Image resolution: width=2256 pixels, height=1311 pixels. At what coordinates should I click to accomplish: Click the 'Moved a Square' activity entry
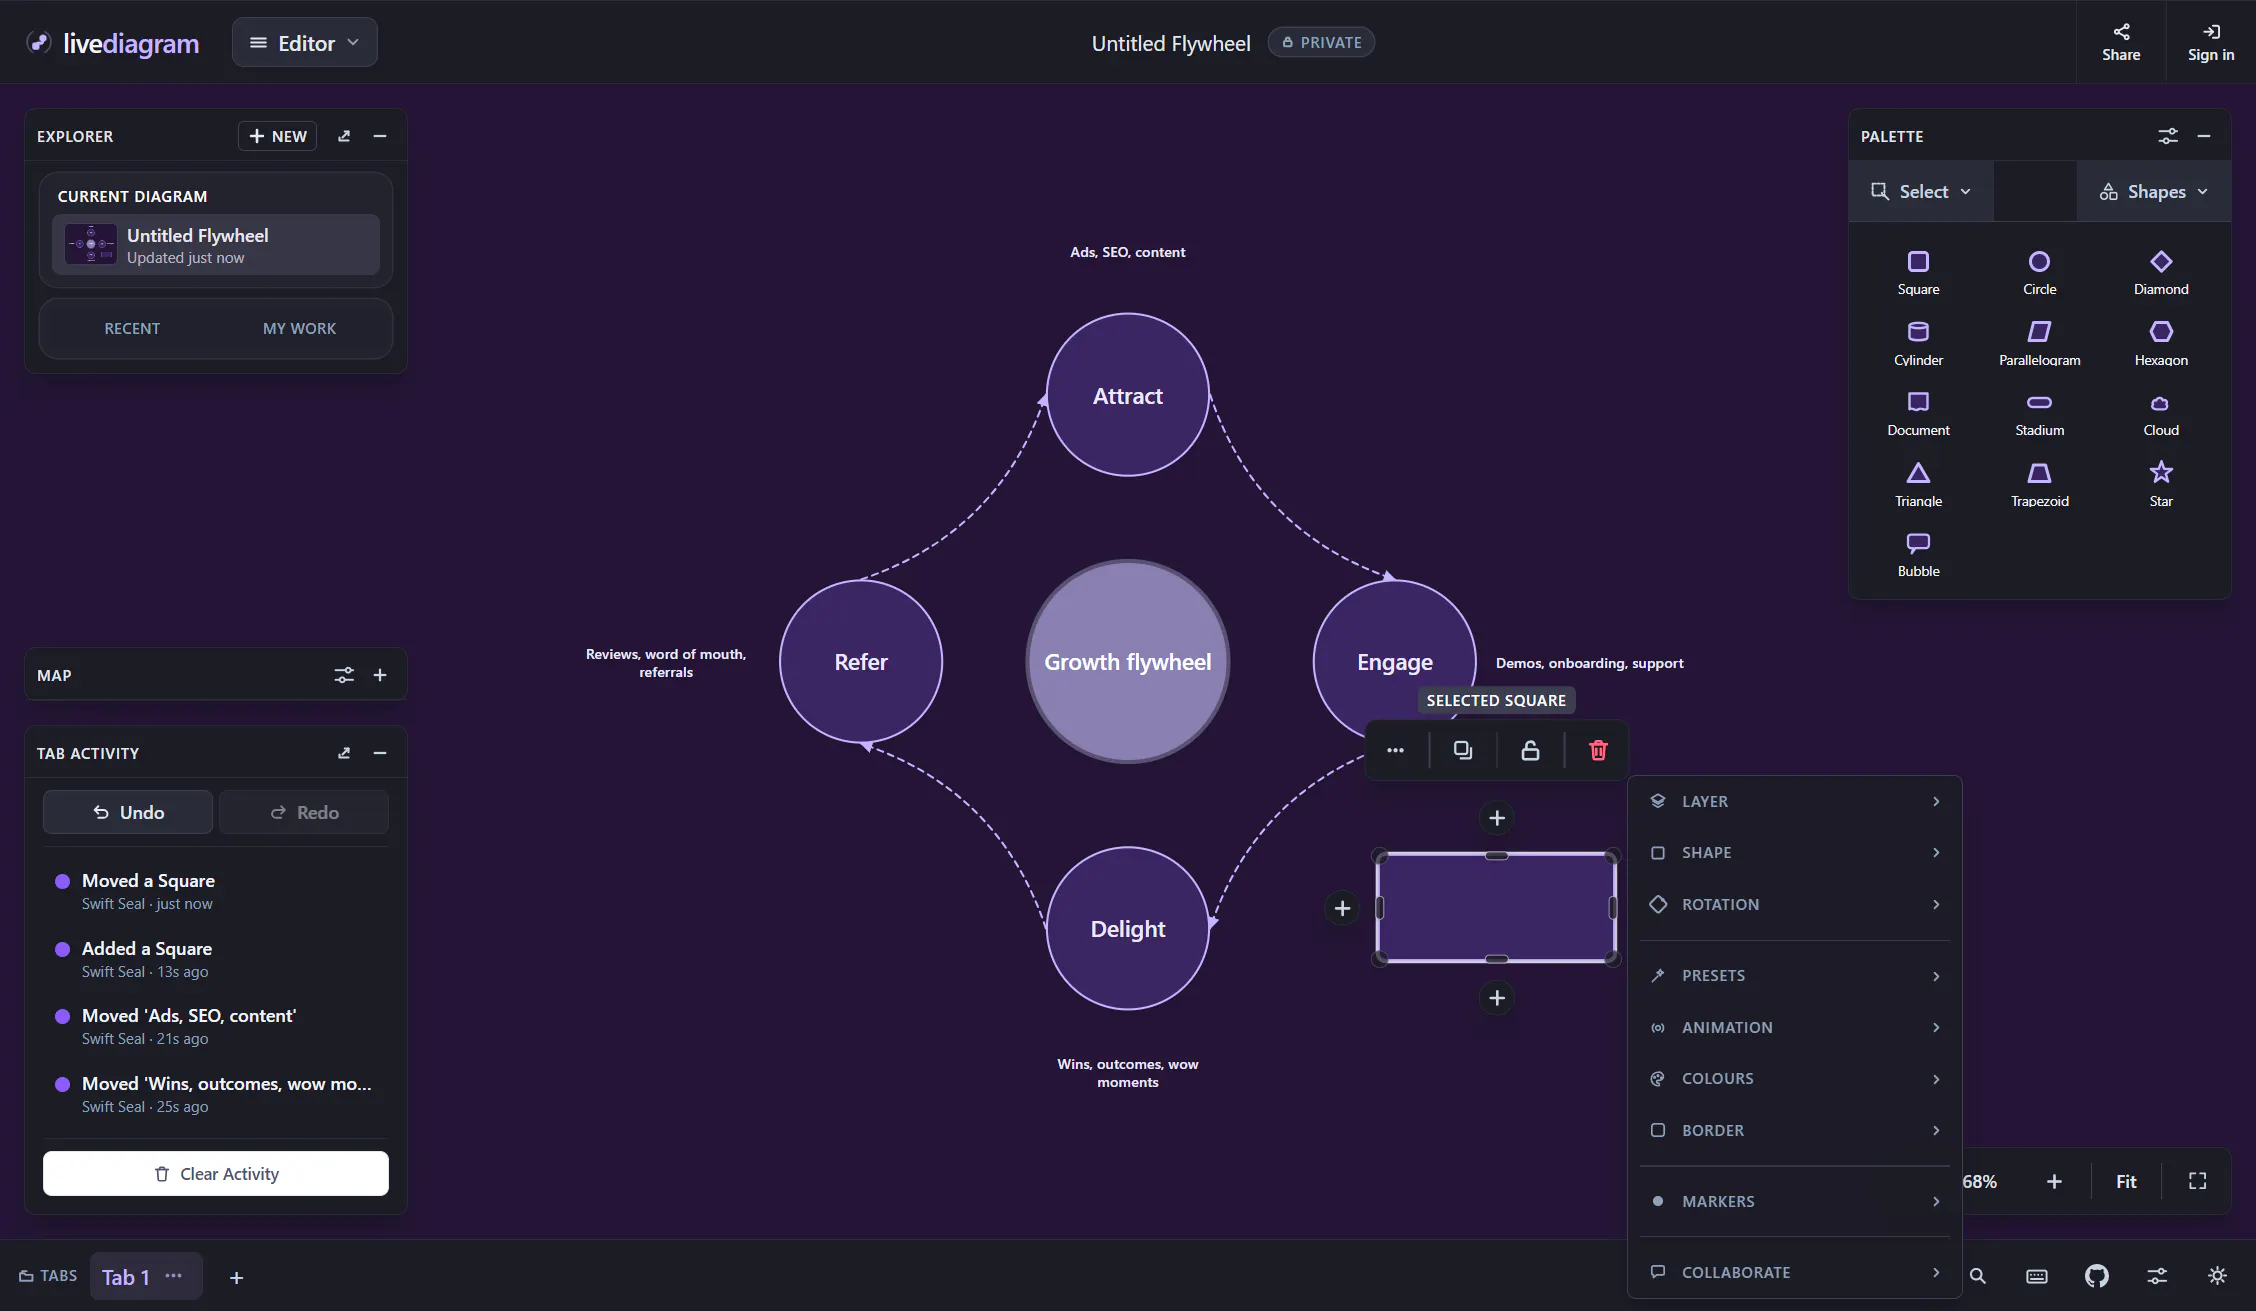tap(216, 890)
